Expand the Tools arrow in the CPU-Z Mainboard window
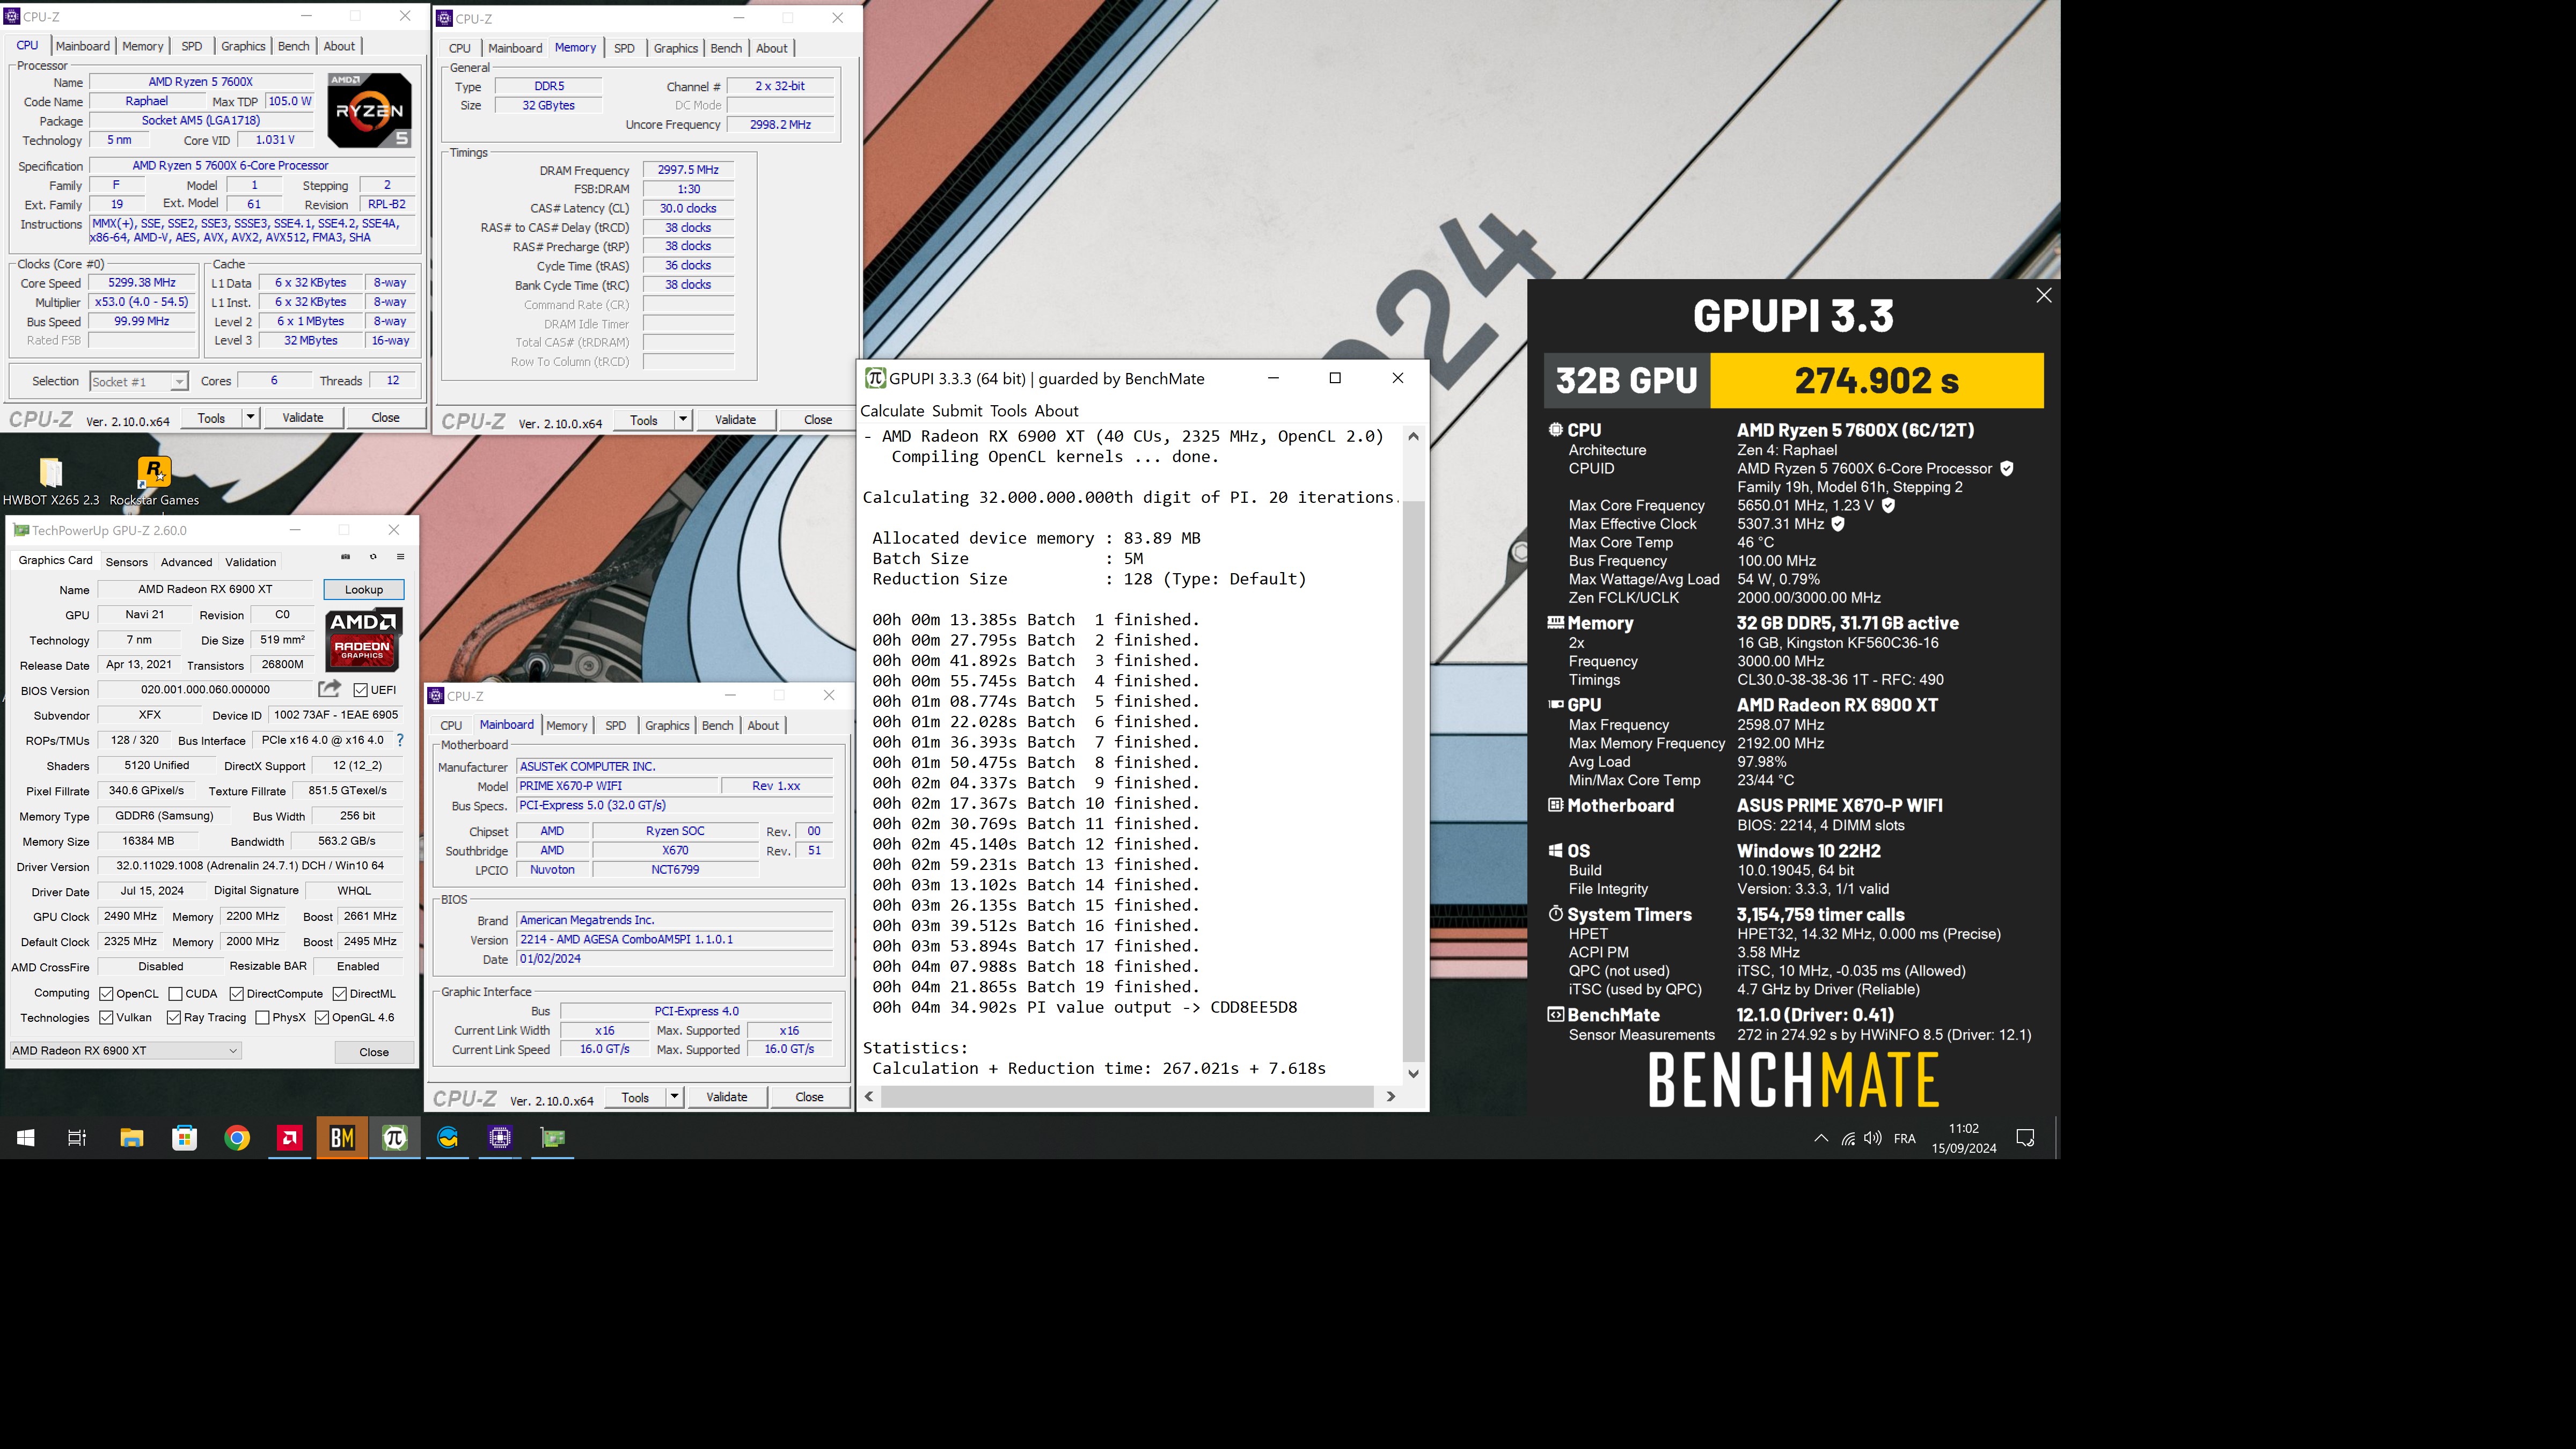Viewport: 2576px width, 1449px height. coord(675,1097)
